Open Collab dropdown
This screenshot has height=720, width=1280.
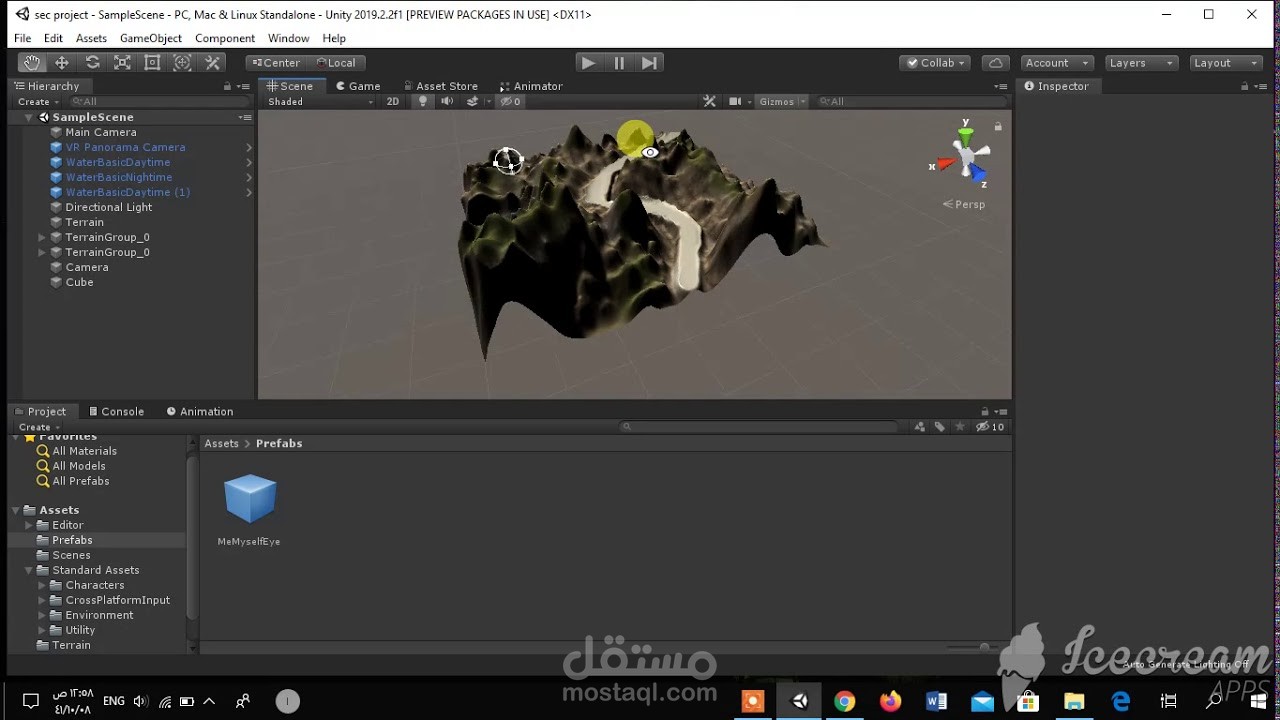pos(936,62)
